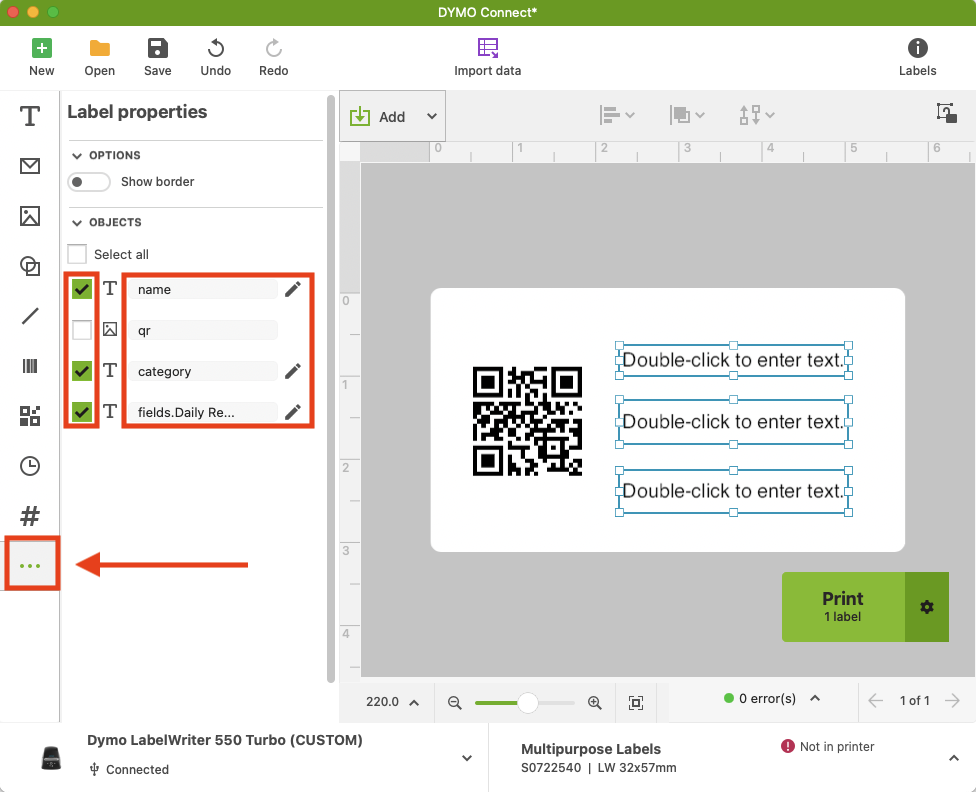Collapse the OPTIONS section
This screenshot has height=792, width=976.
click(77, 156)
